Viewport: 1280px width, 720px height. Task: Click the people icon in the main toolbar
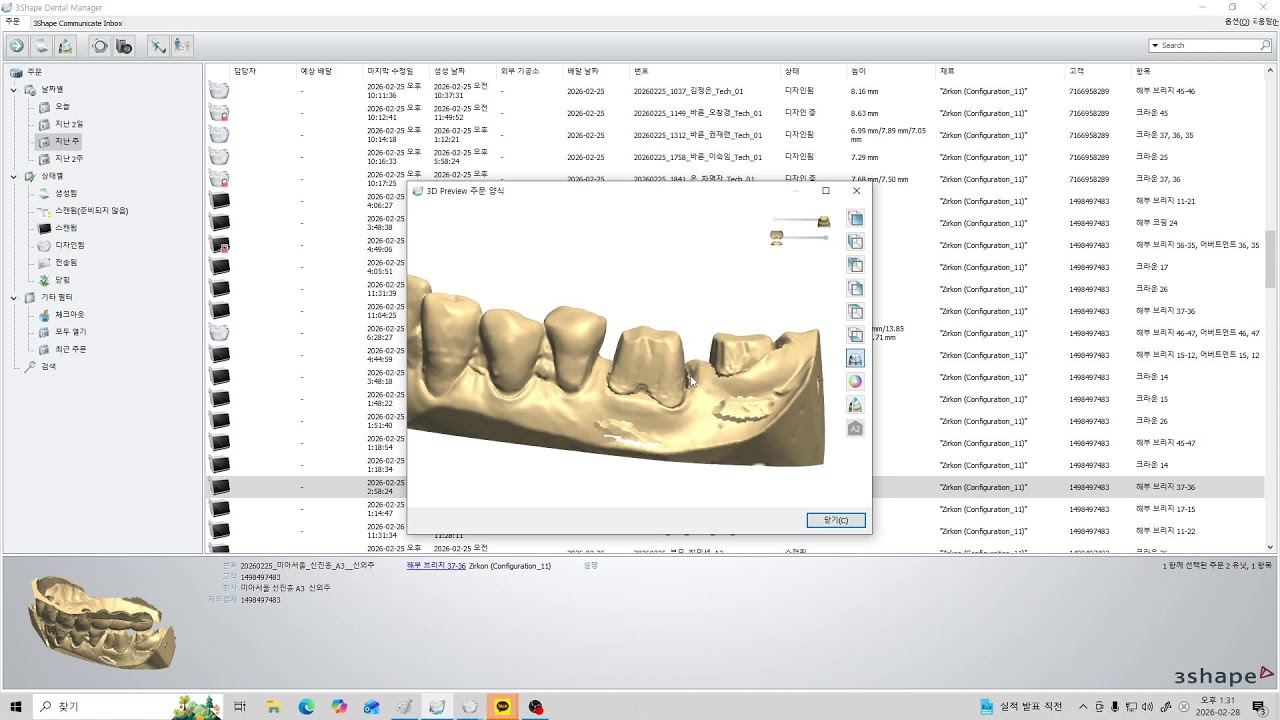tap(182, 45)
